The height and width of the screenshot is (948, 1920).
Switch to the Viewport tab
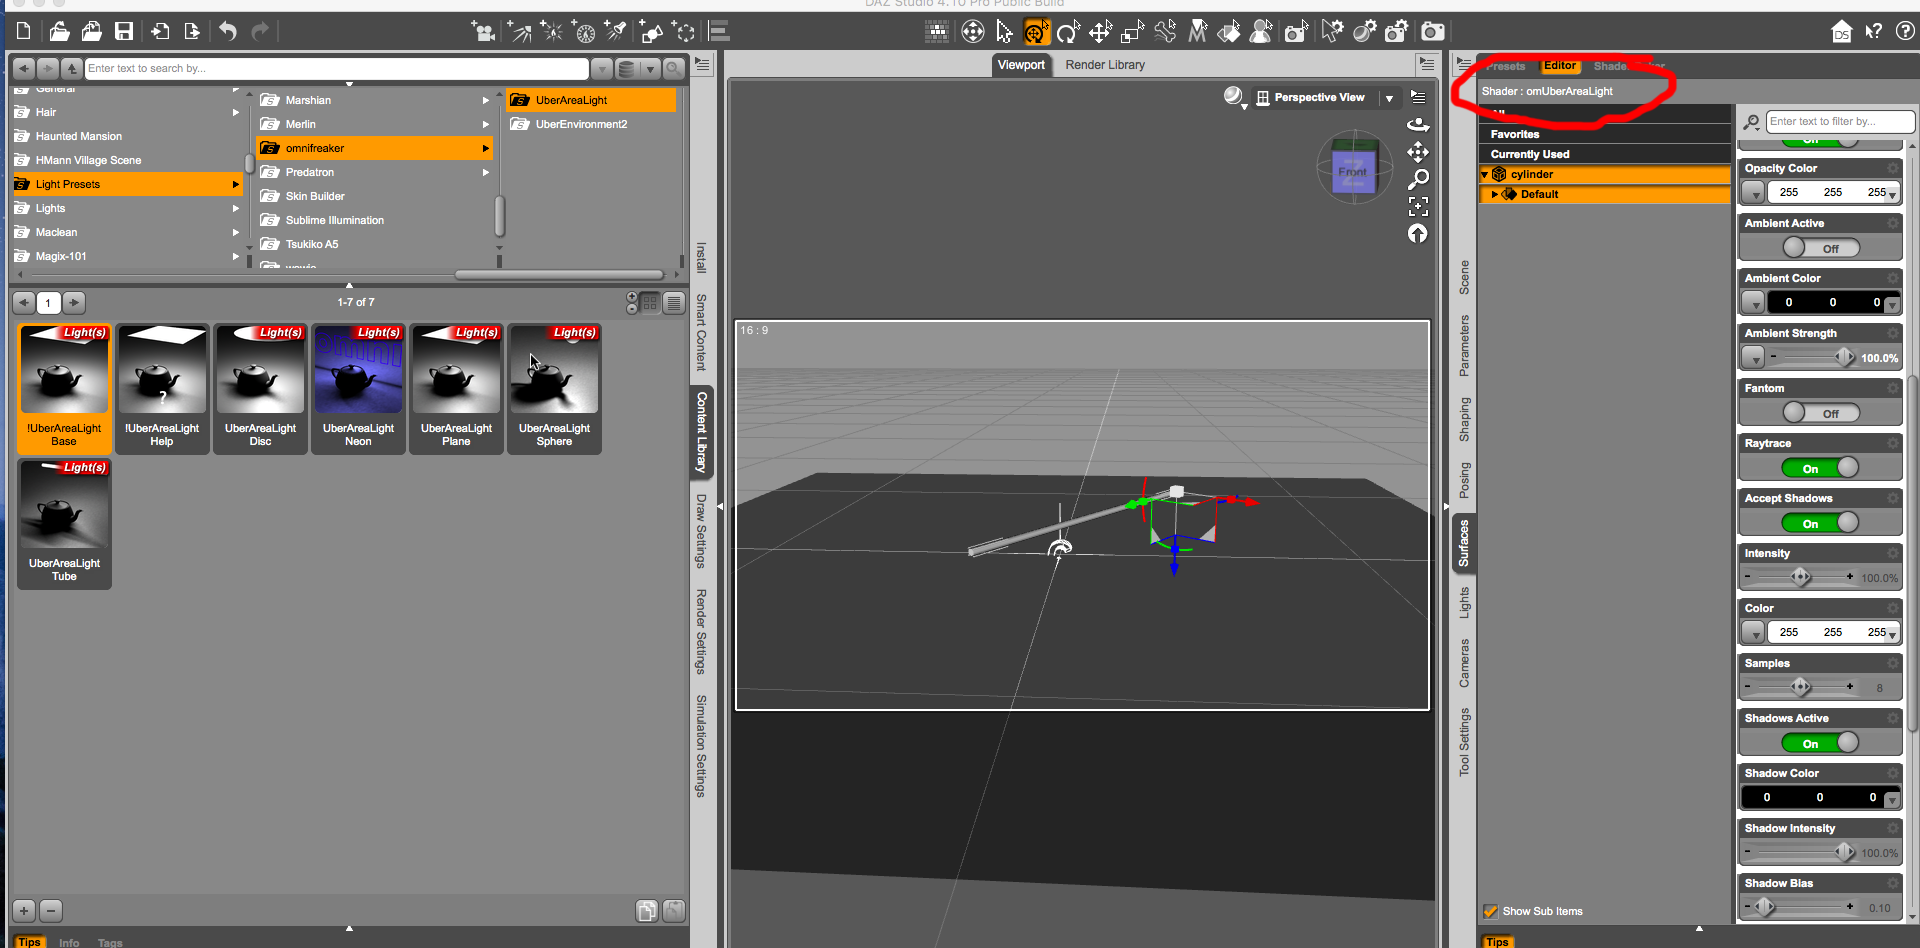pyautogui.click(x=1020, y=65)
